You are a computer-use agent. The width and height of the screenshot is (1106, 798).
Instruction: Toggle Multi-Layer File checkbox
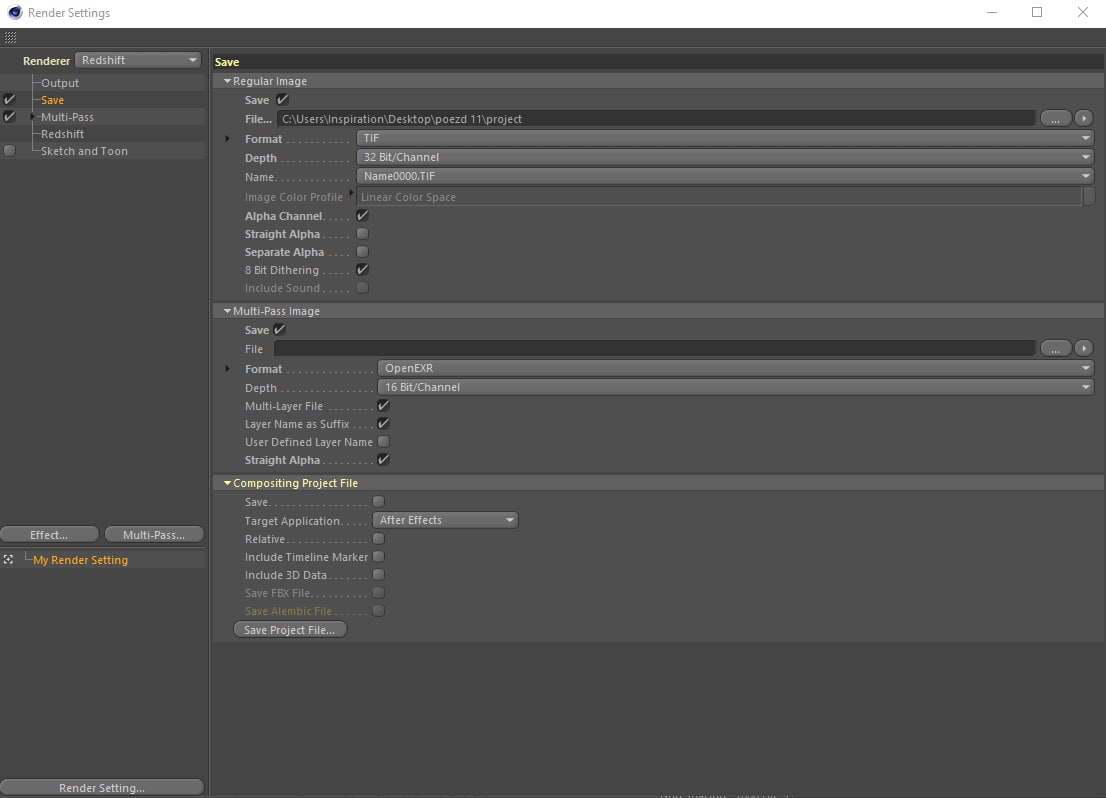coord(383,406)
